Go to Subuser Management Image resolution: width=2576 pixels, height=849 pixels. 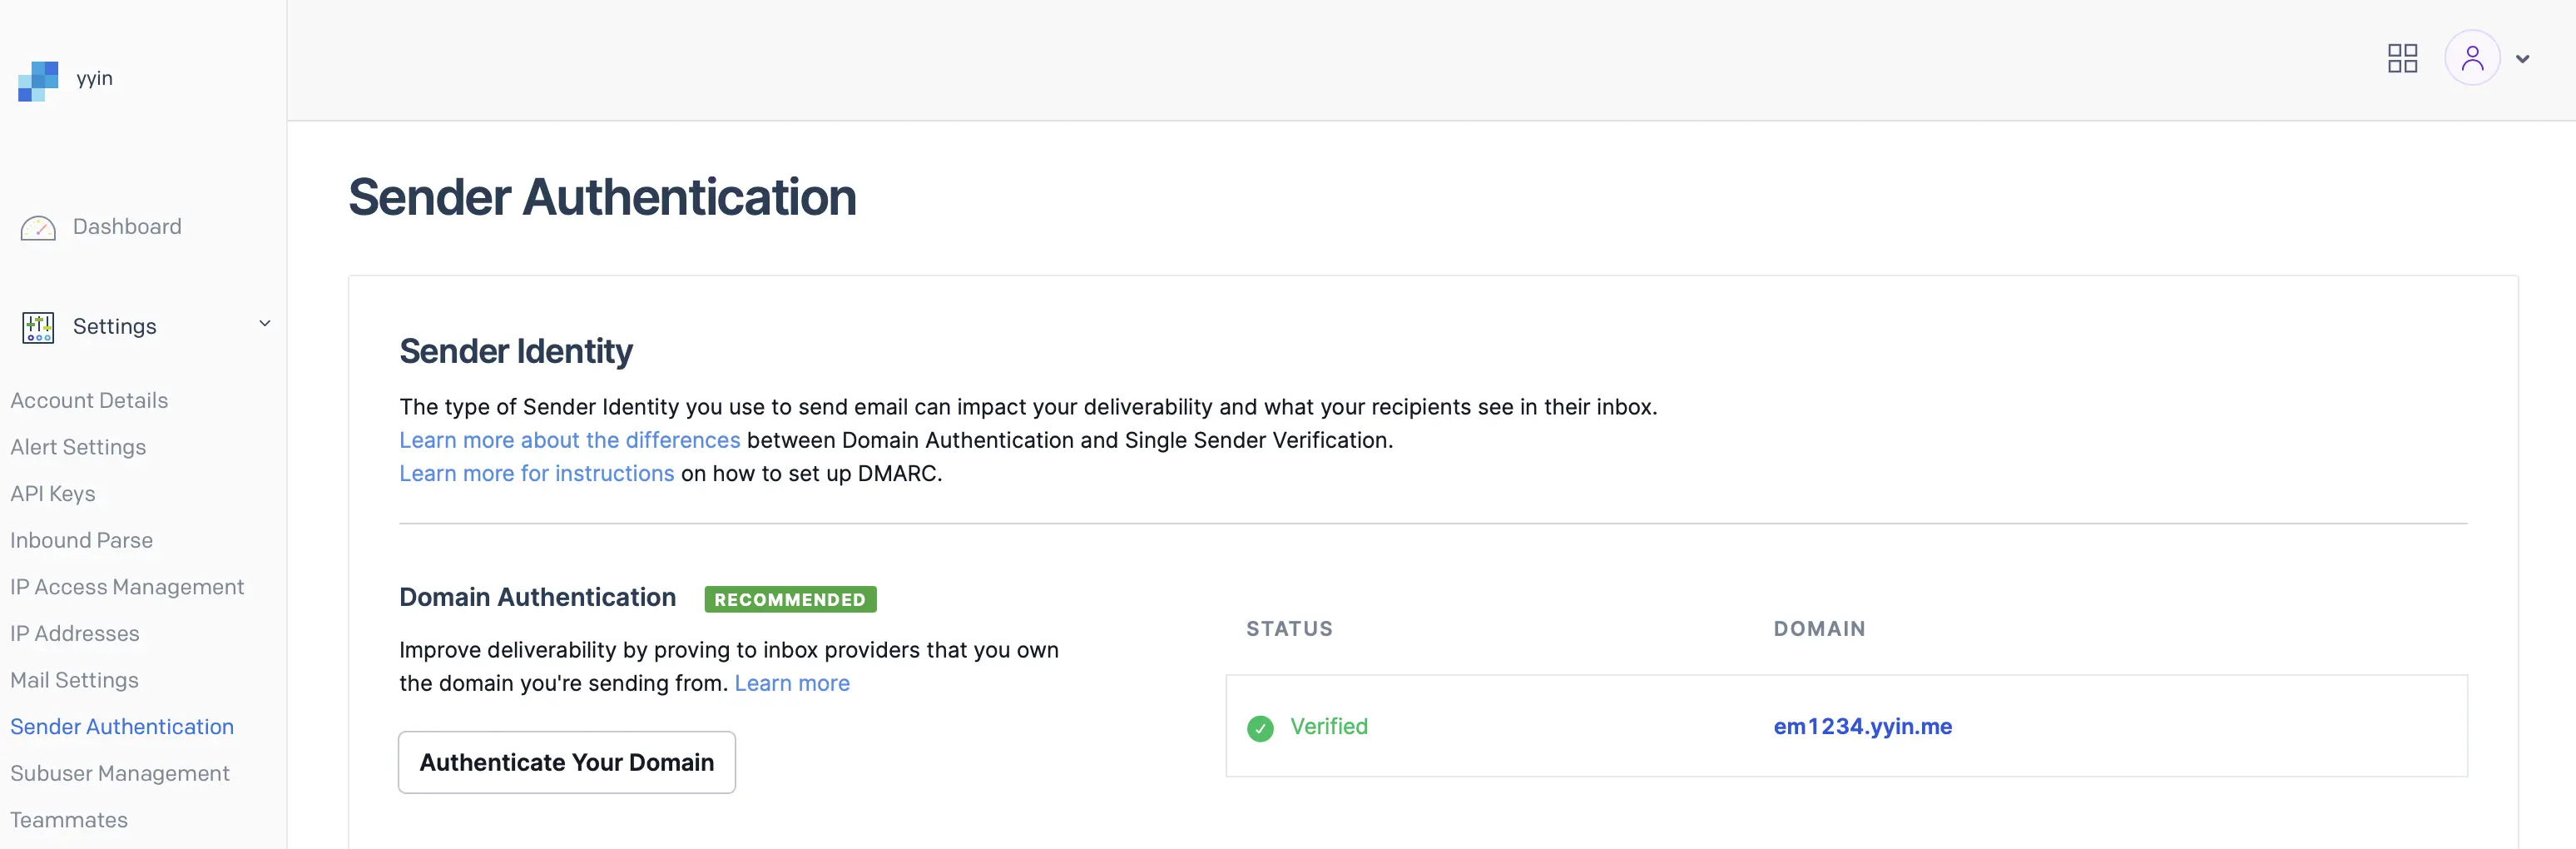[120, 773]
